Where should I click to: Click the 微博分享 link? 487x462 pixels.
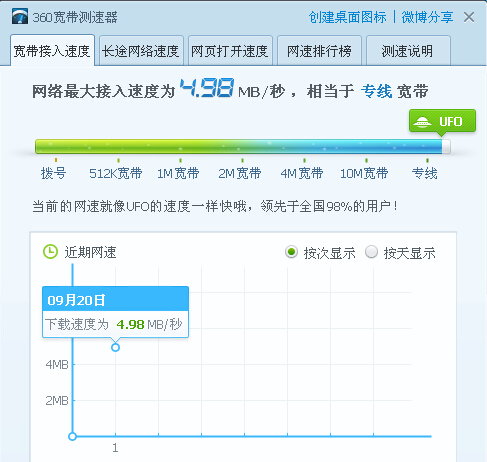point(427,17)
